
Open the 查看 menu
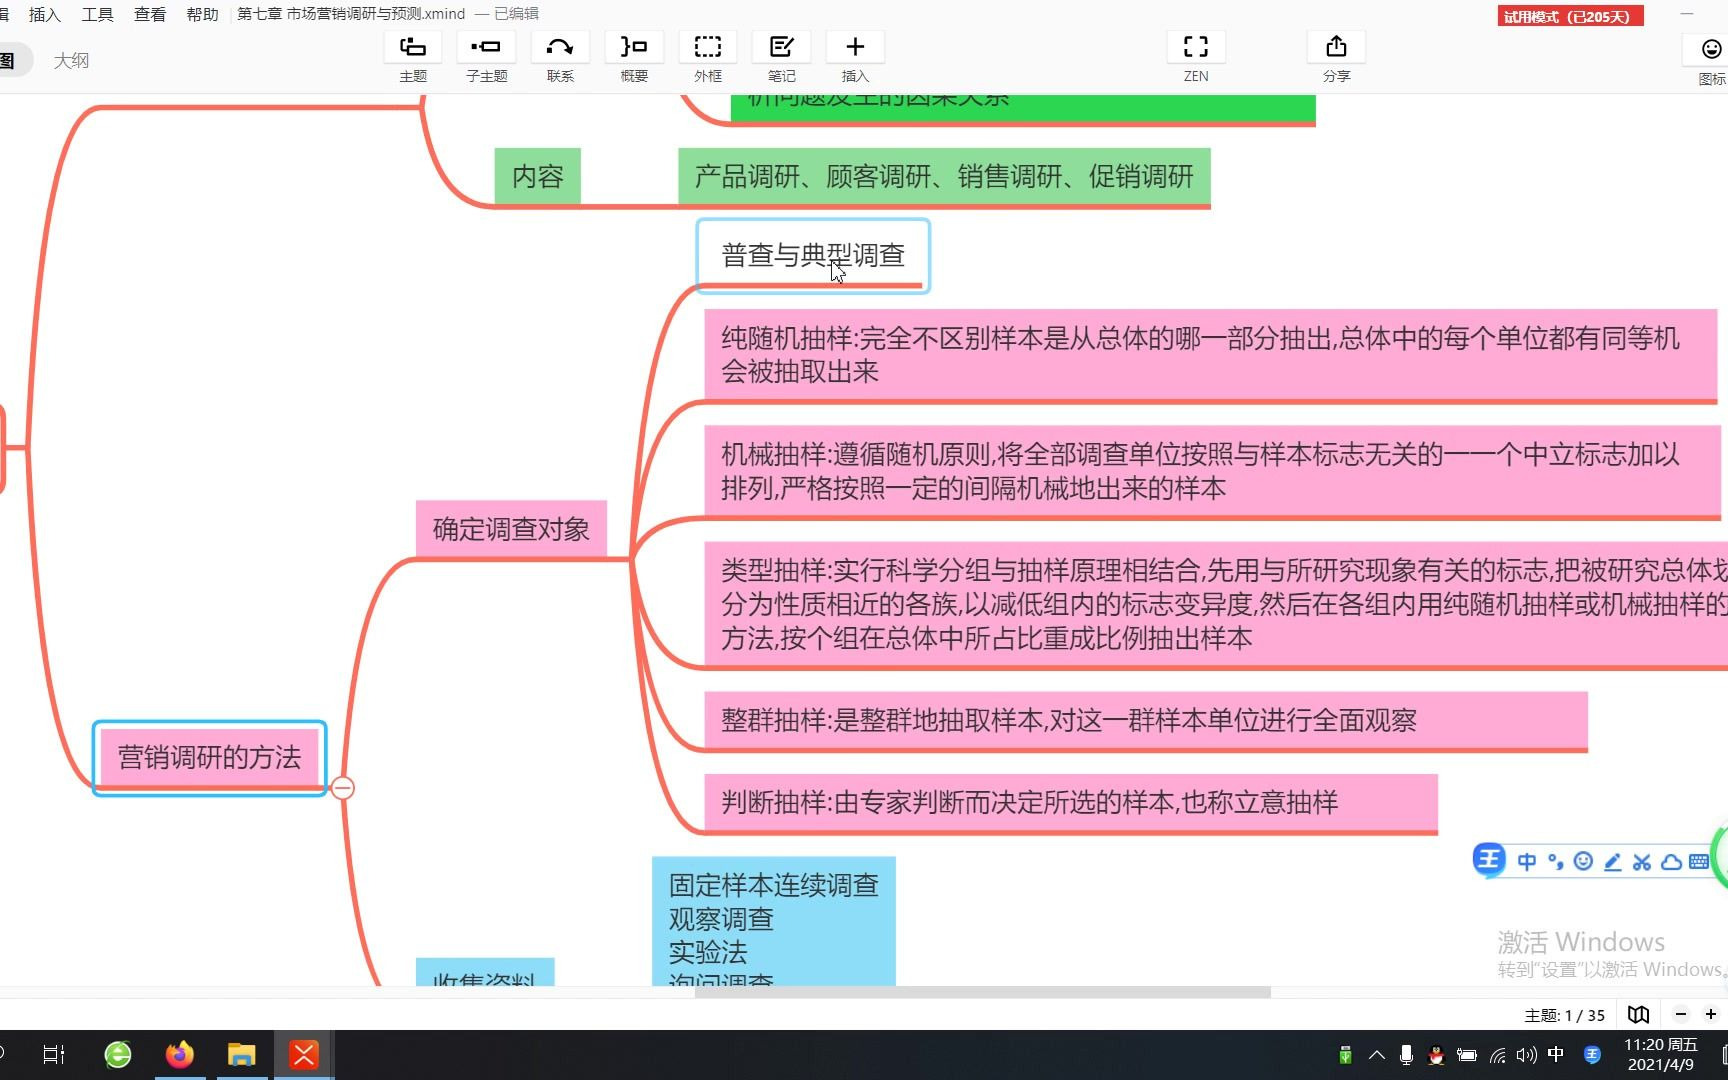click(x=150, y=14)
